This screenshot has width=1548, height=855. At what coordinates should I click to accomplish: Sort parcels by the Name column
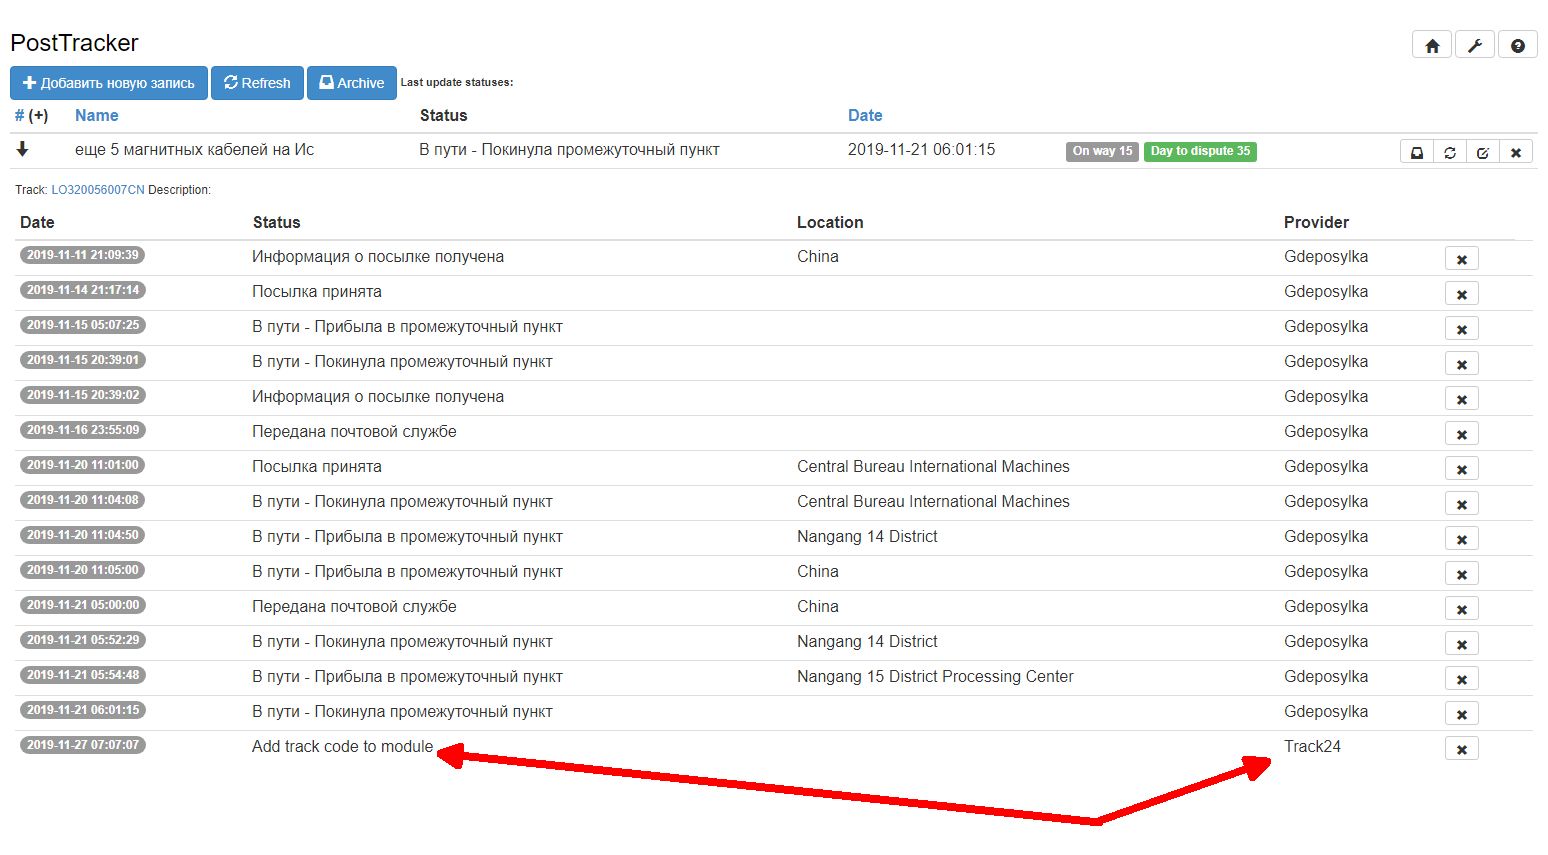tap(96, 115)
